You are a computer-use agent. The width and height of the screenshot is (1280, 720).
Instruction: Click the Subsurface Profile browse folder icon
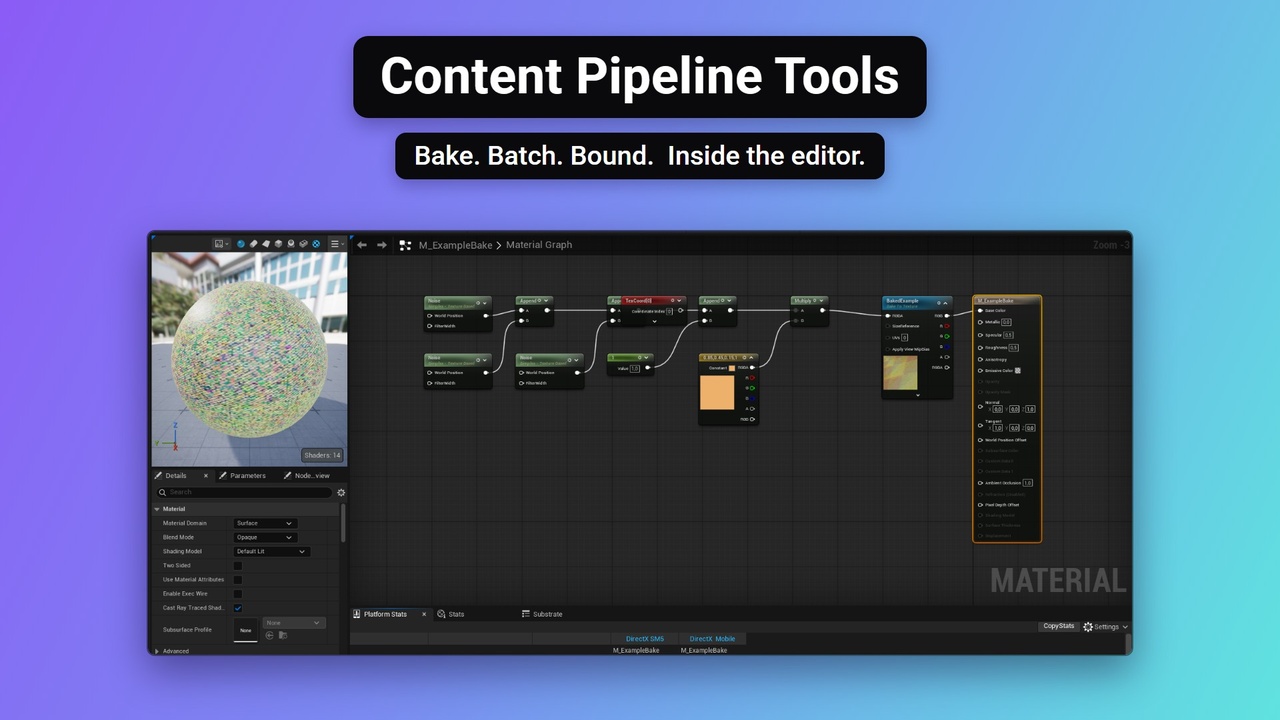pyautogui.click(x=283, y=635)
